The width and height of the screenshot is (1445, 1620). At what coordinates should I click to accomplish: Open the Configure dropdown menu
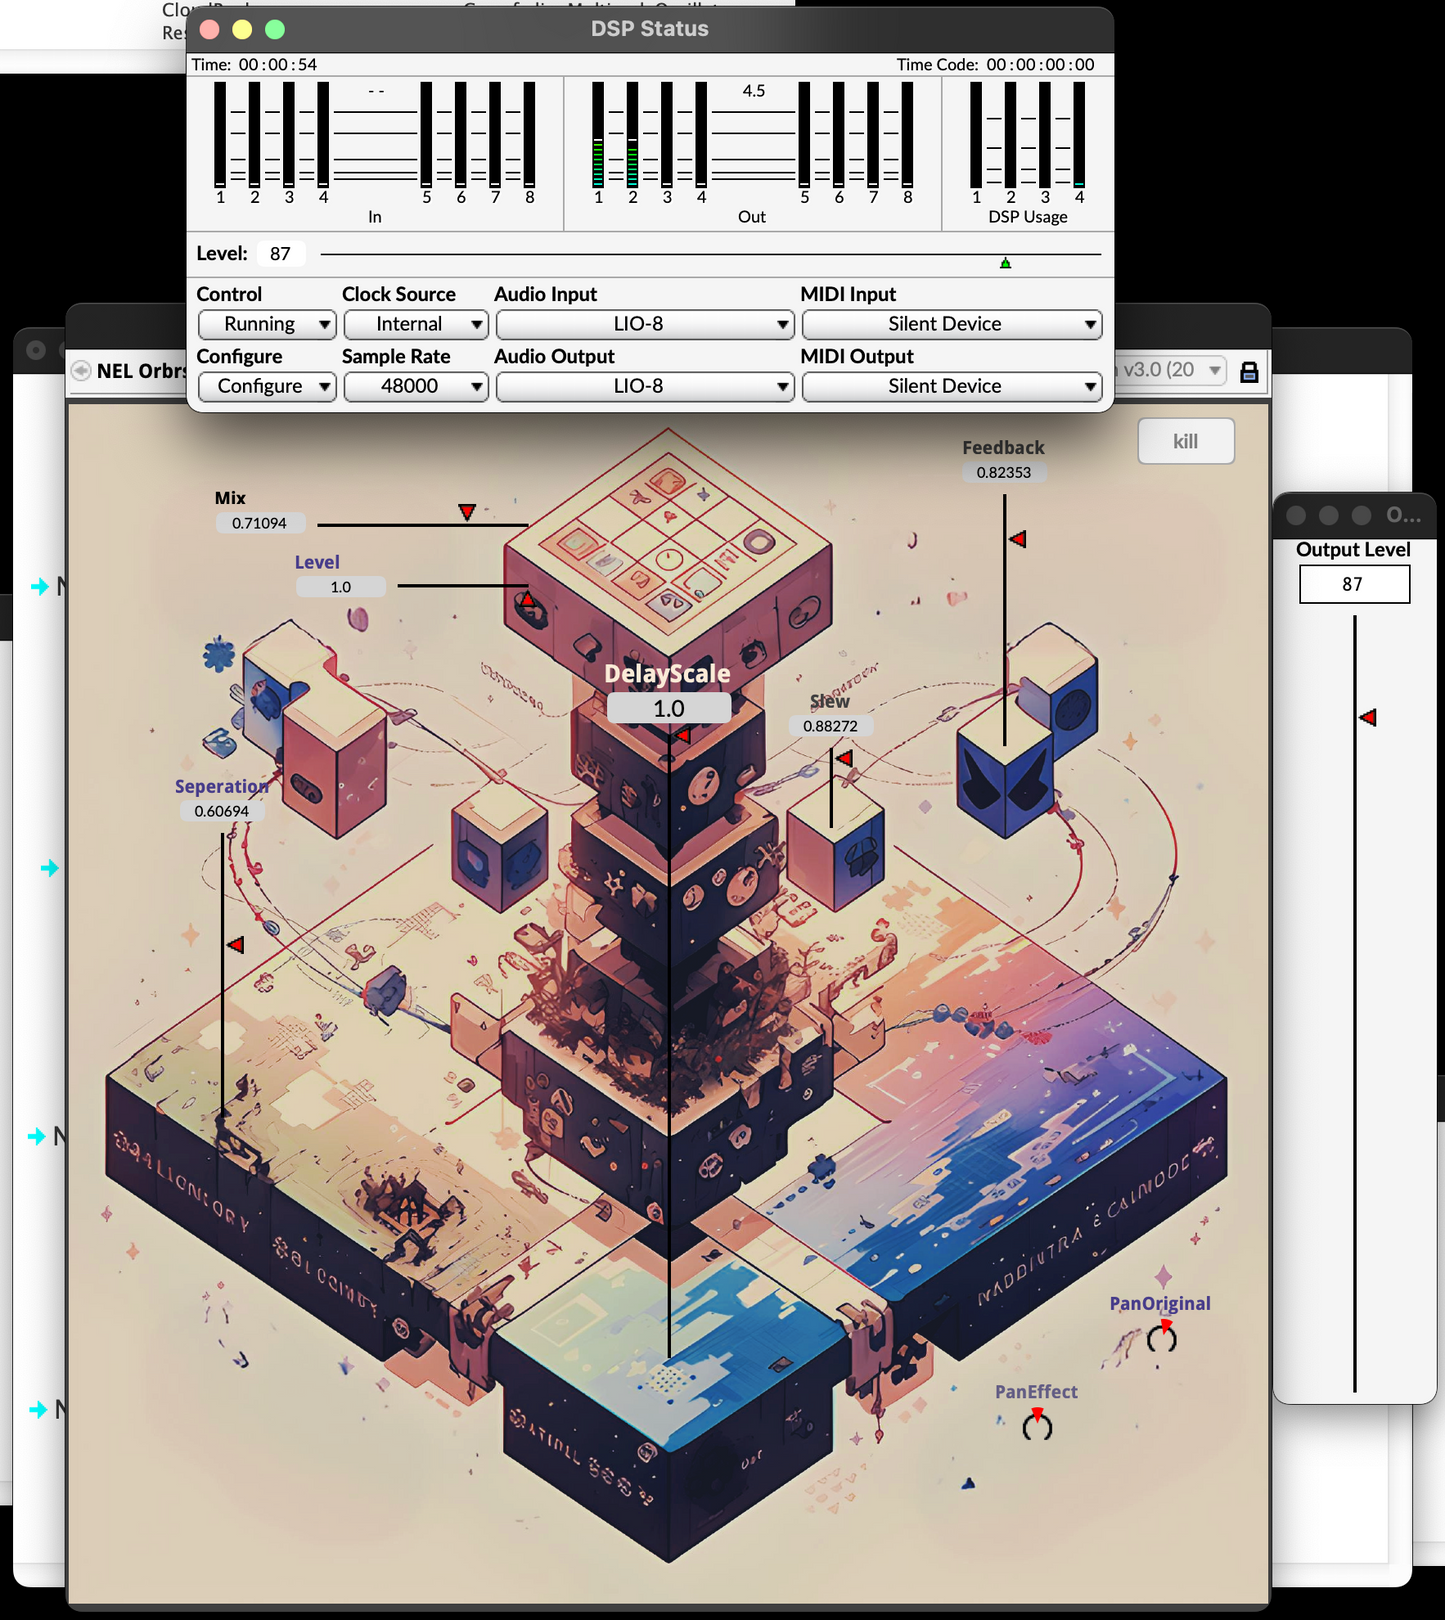(x=266, y=386)
